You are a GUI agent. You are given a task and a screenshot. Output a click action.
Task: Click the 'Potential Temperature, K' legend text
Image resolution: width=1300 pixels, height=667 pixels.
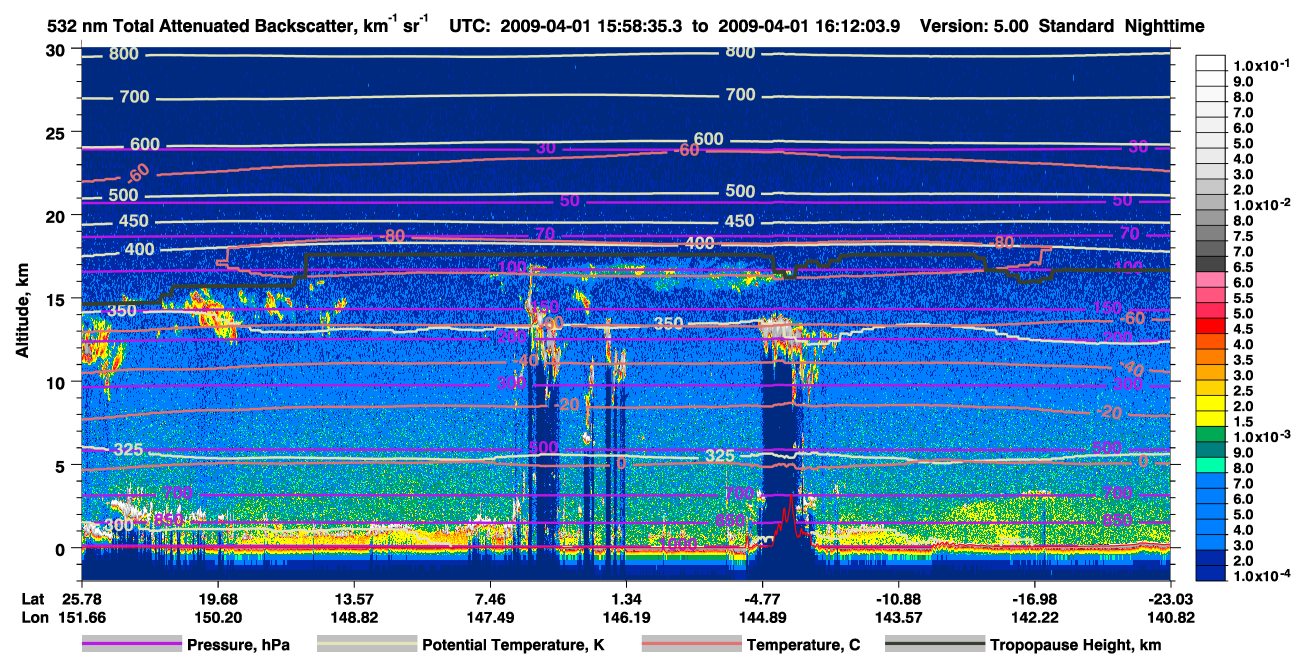click(514, 646)
